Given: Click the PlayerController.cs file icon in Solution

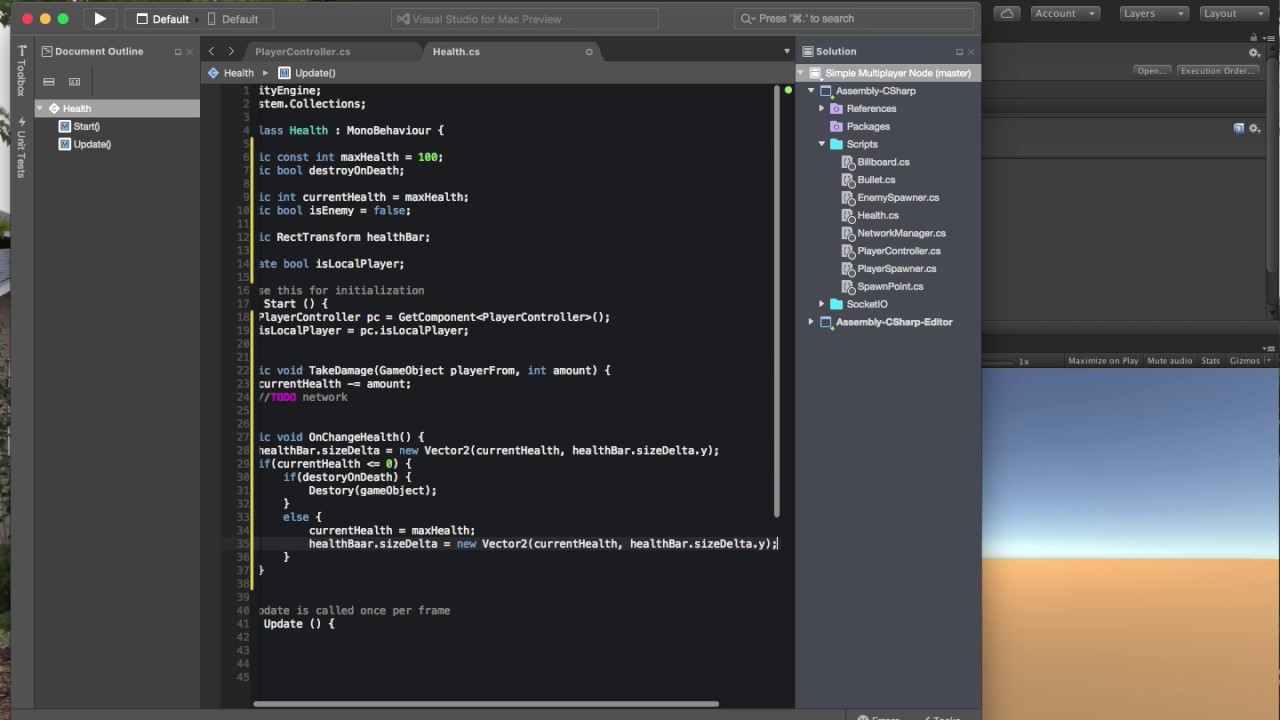Looking at the screenshot, I should [x=847, y=251].
